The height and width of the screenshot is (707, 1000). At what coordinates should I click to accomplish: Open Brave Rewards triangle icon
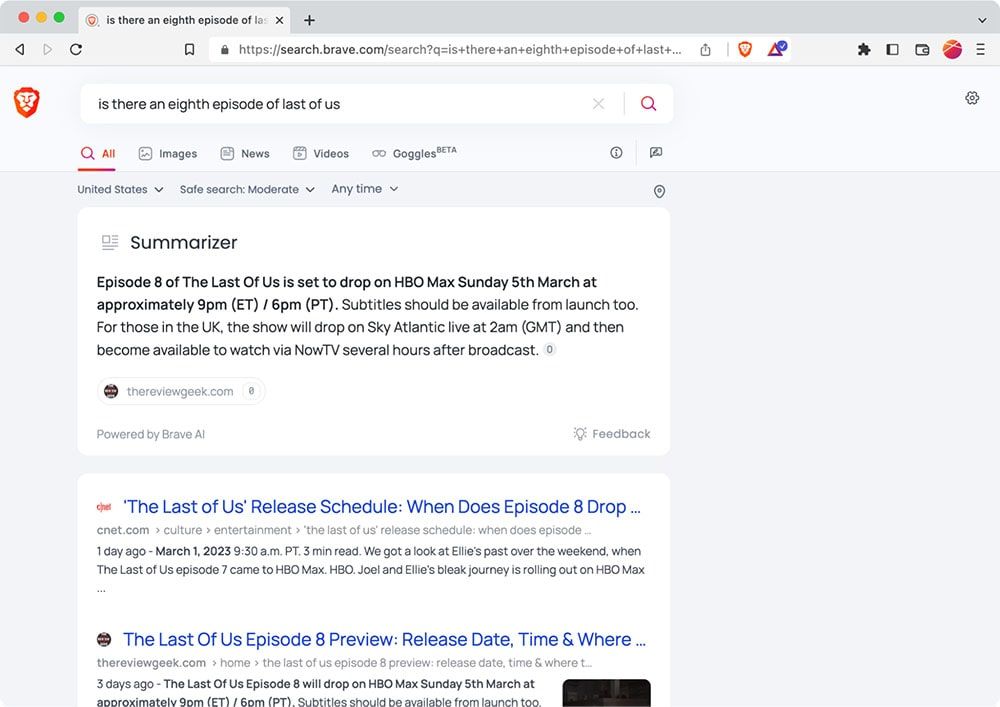pos(776,49)
